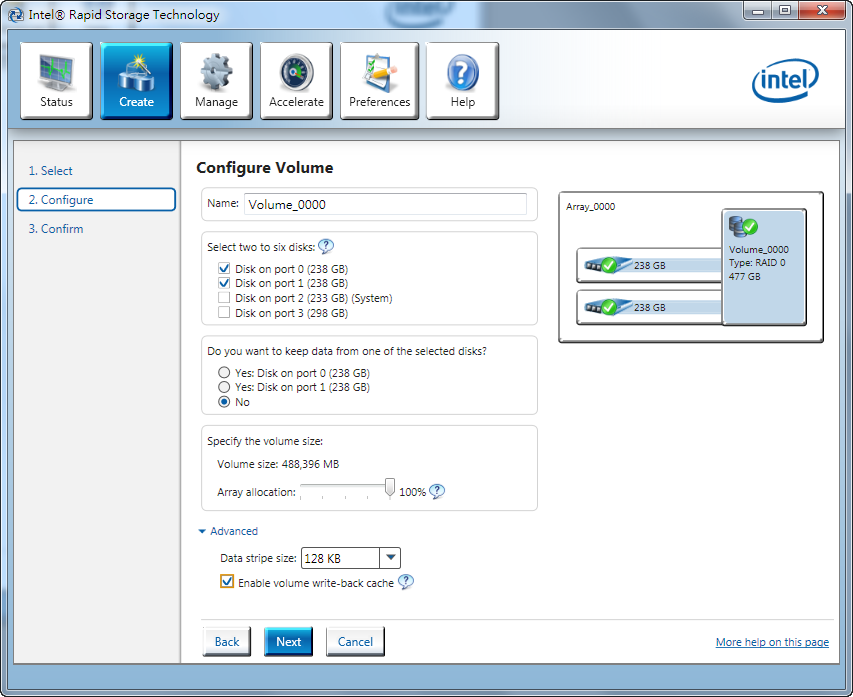Check Disk on port 3 (298 GB)
The height and width of the screenshot is (697, 853).
pos(224,313)
